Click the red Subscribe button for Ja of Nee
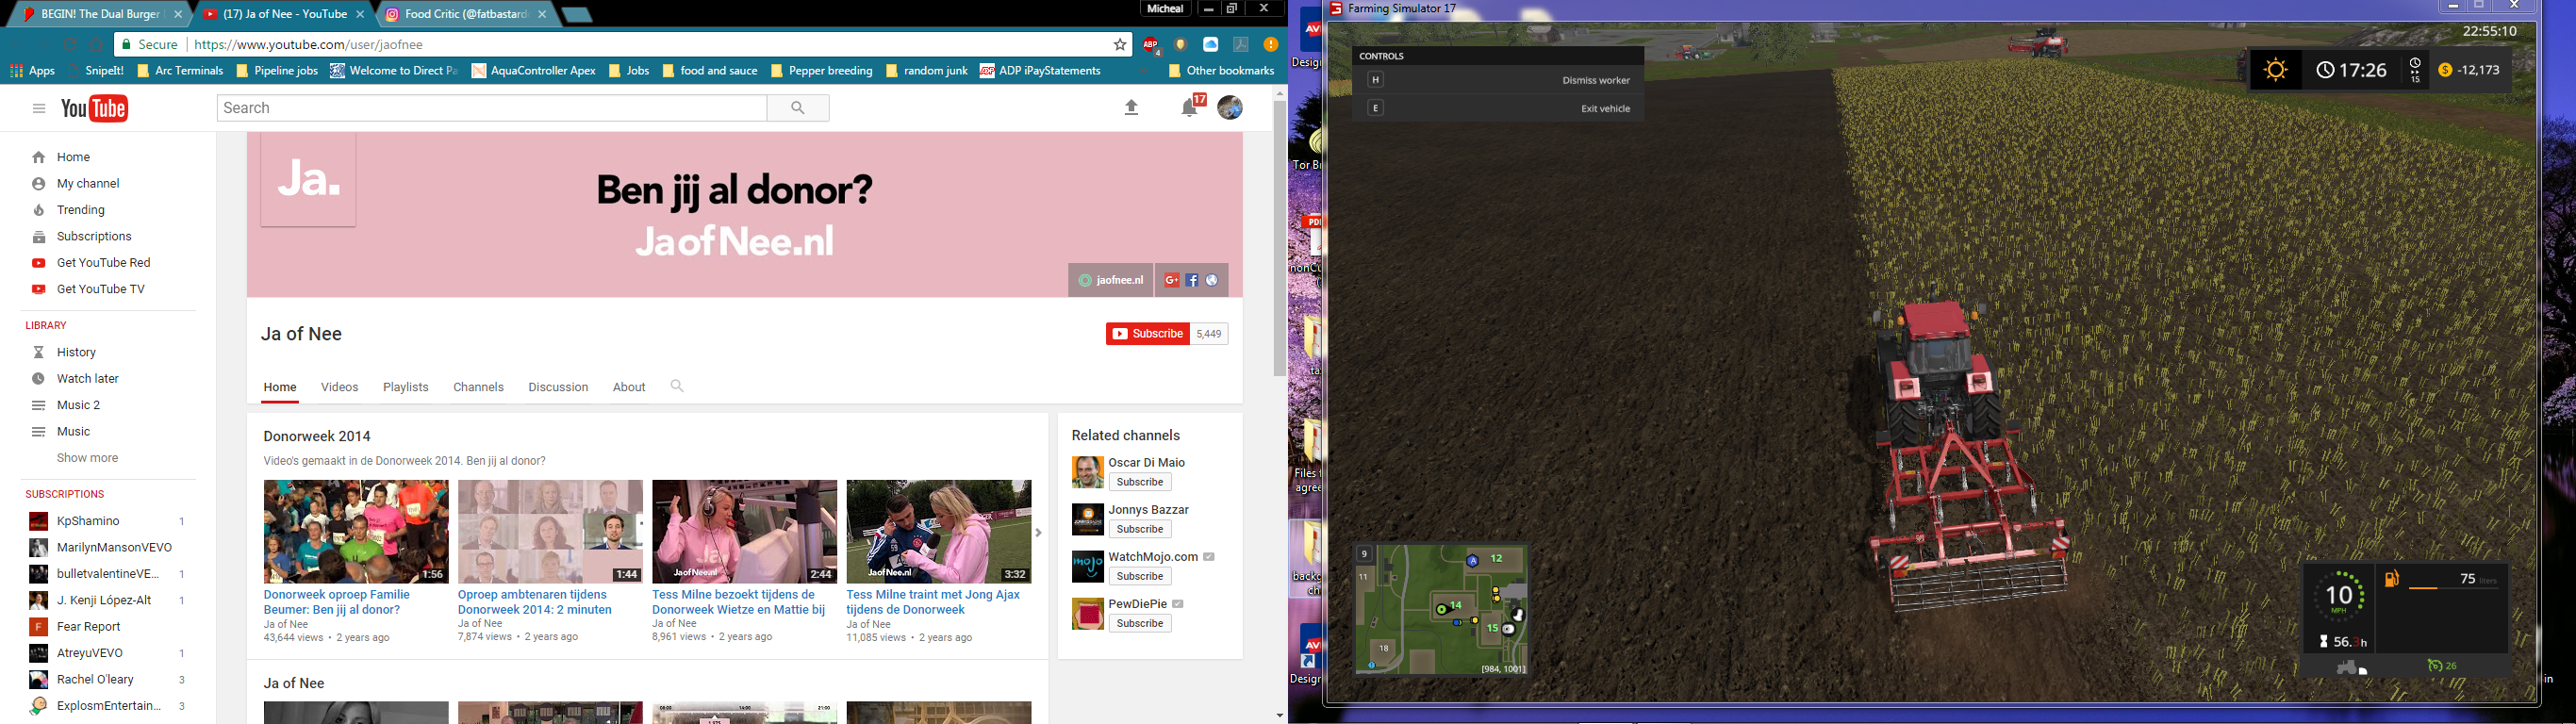2576x724 pixels. point(1147,334)
